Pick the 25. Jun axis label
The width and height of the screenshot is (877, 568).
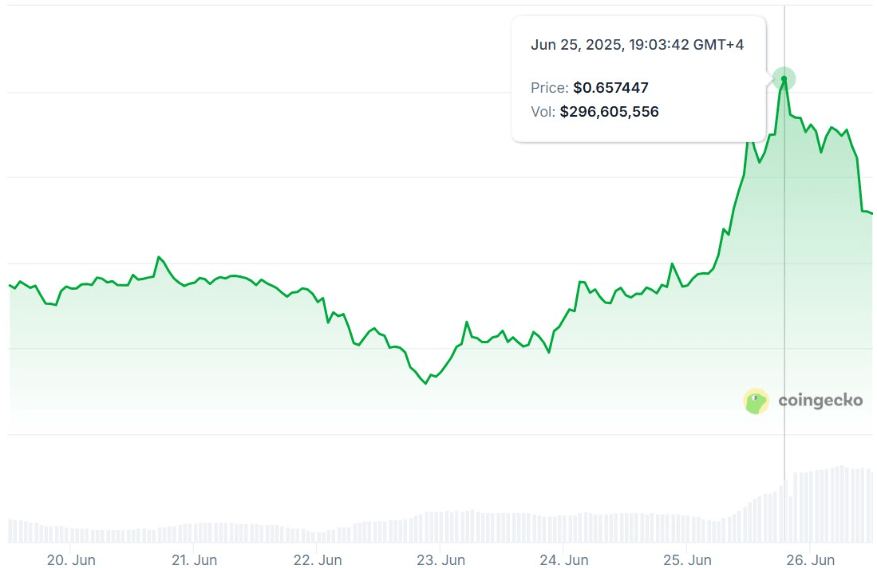click(687, 559)
